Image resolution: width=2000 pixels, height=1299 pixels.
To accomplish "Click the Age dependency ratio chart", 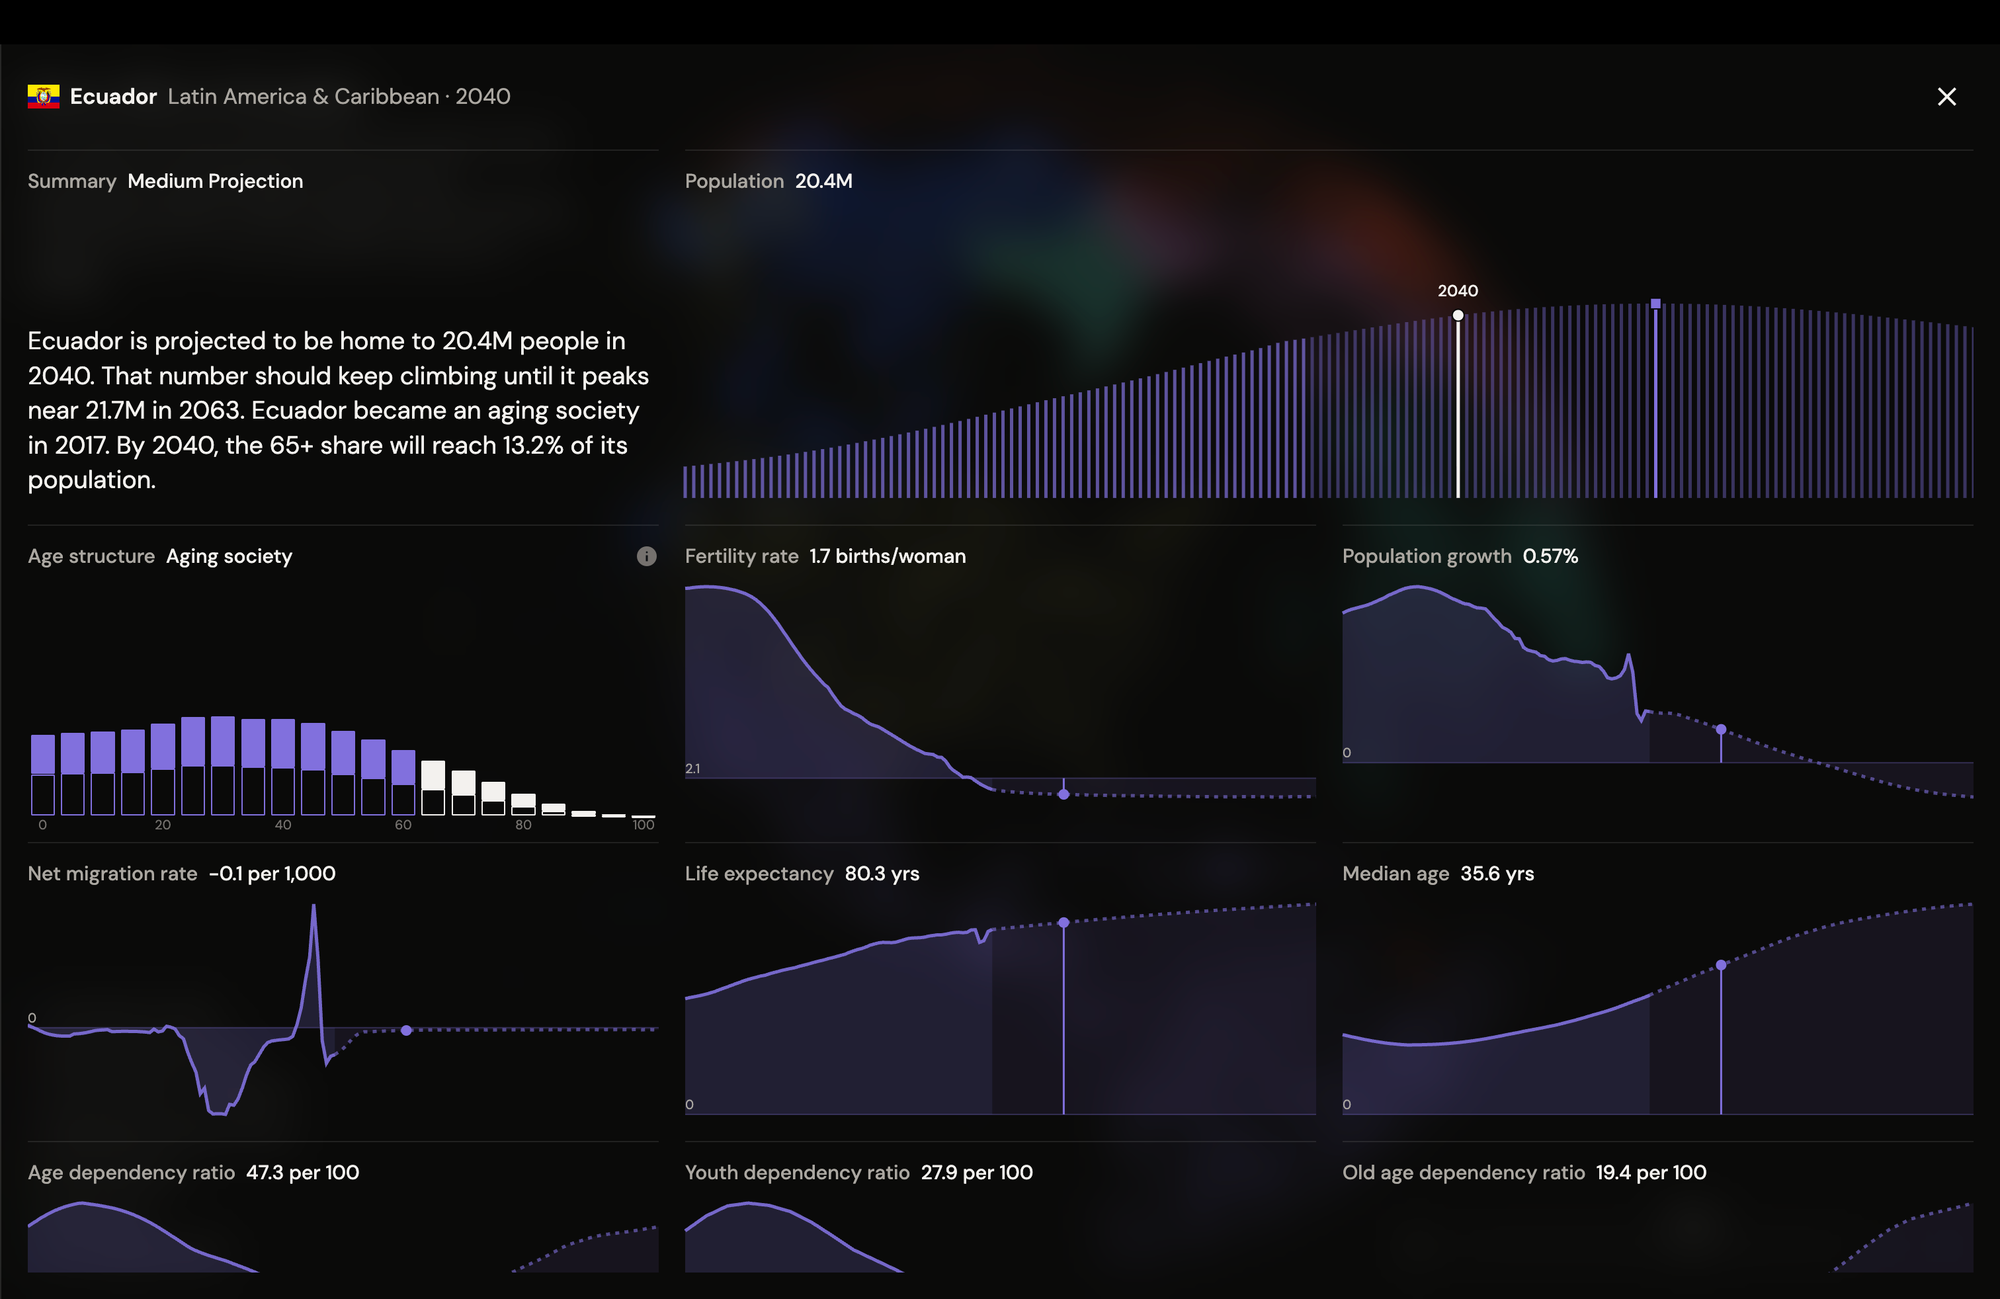I will [x=343, y=1236].
